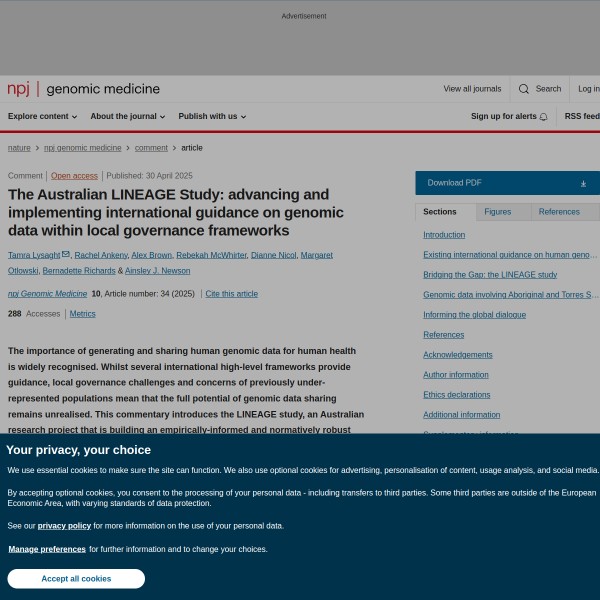Click the Metrics link
This screenshot has width=600, height=600.
[x=82, y=313]
